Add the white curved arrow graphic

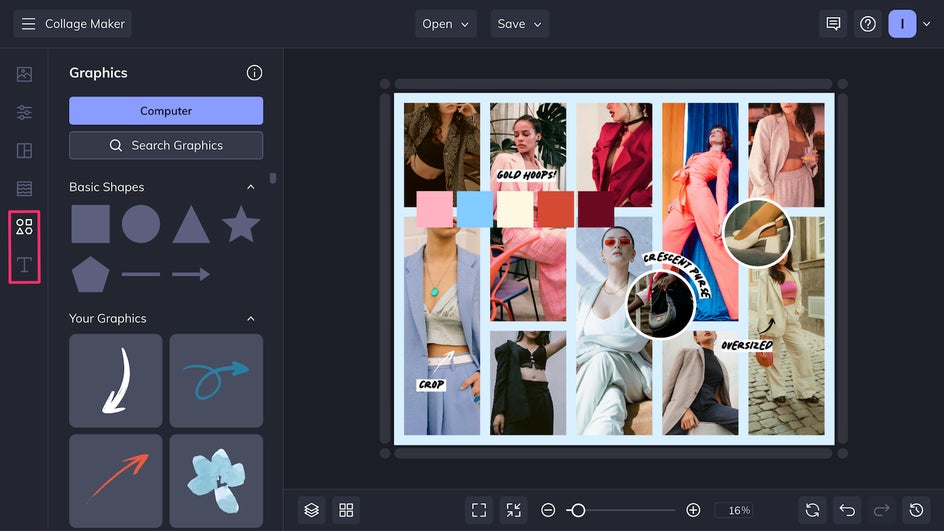(x=116, y=380)
